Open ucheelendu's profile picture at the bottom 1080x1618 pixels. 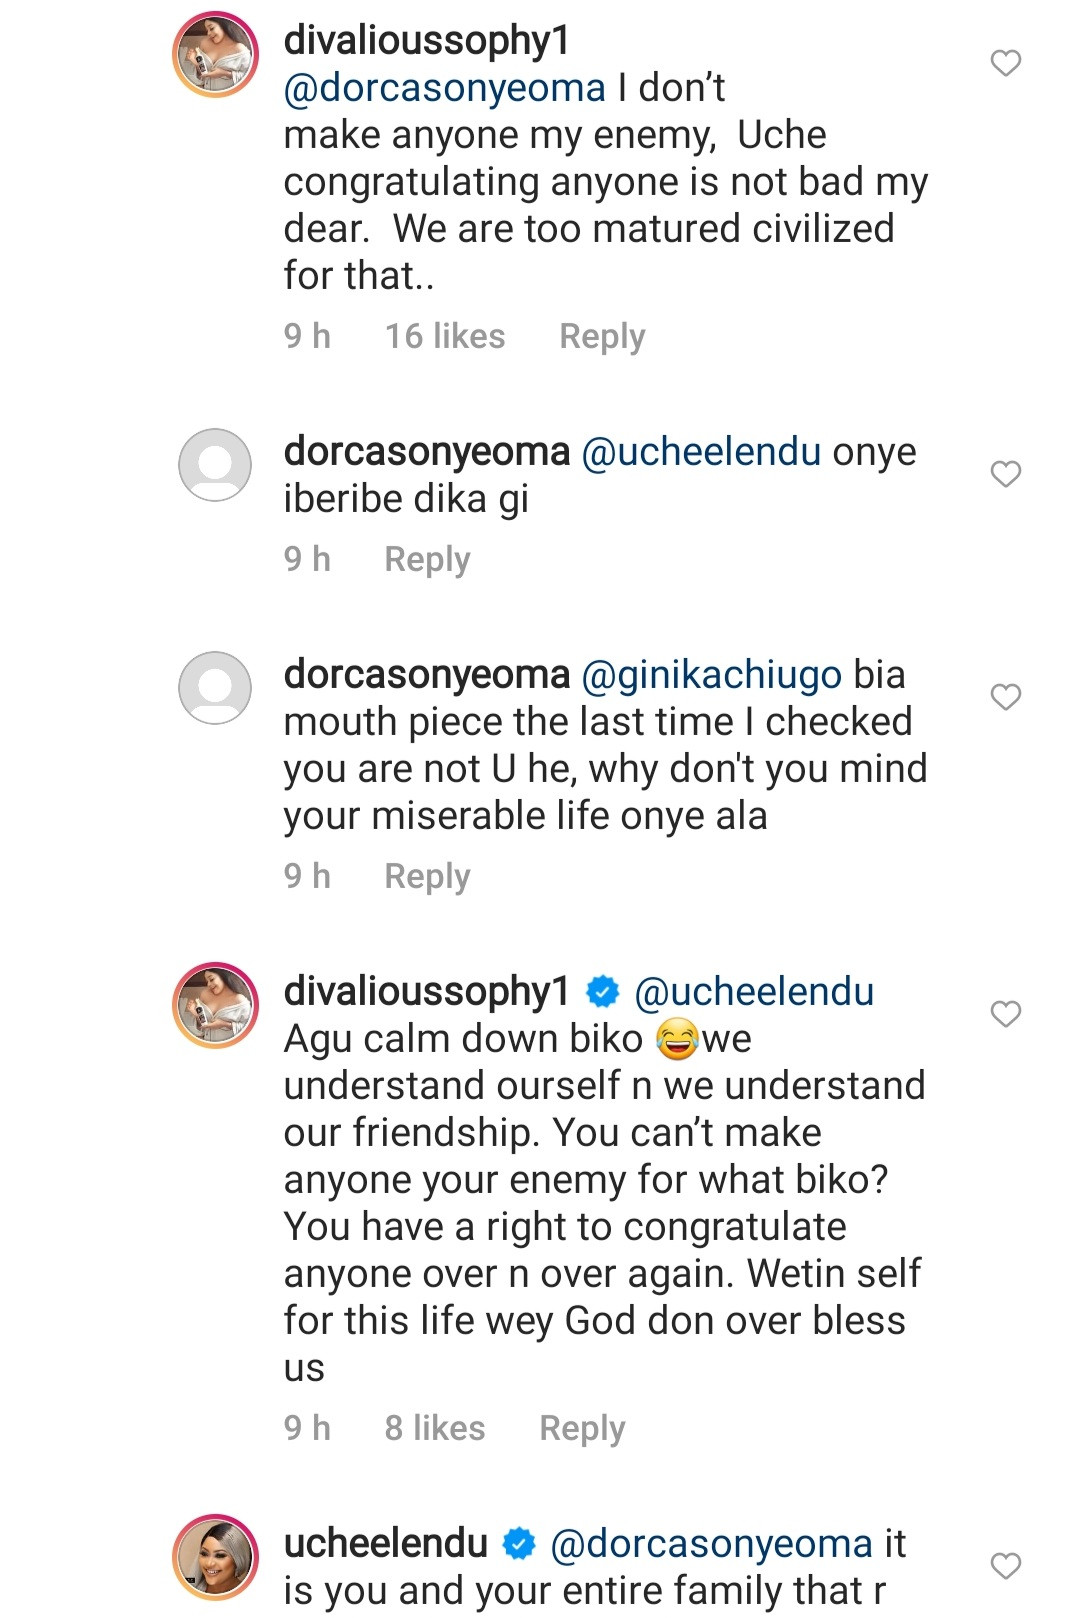[216, 1557]
